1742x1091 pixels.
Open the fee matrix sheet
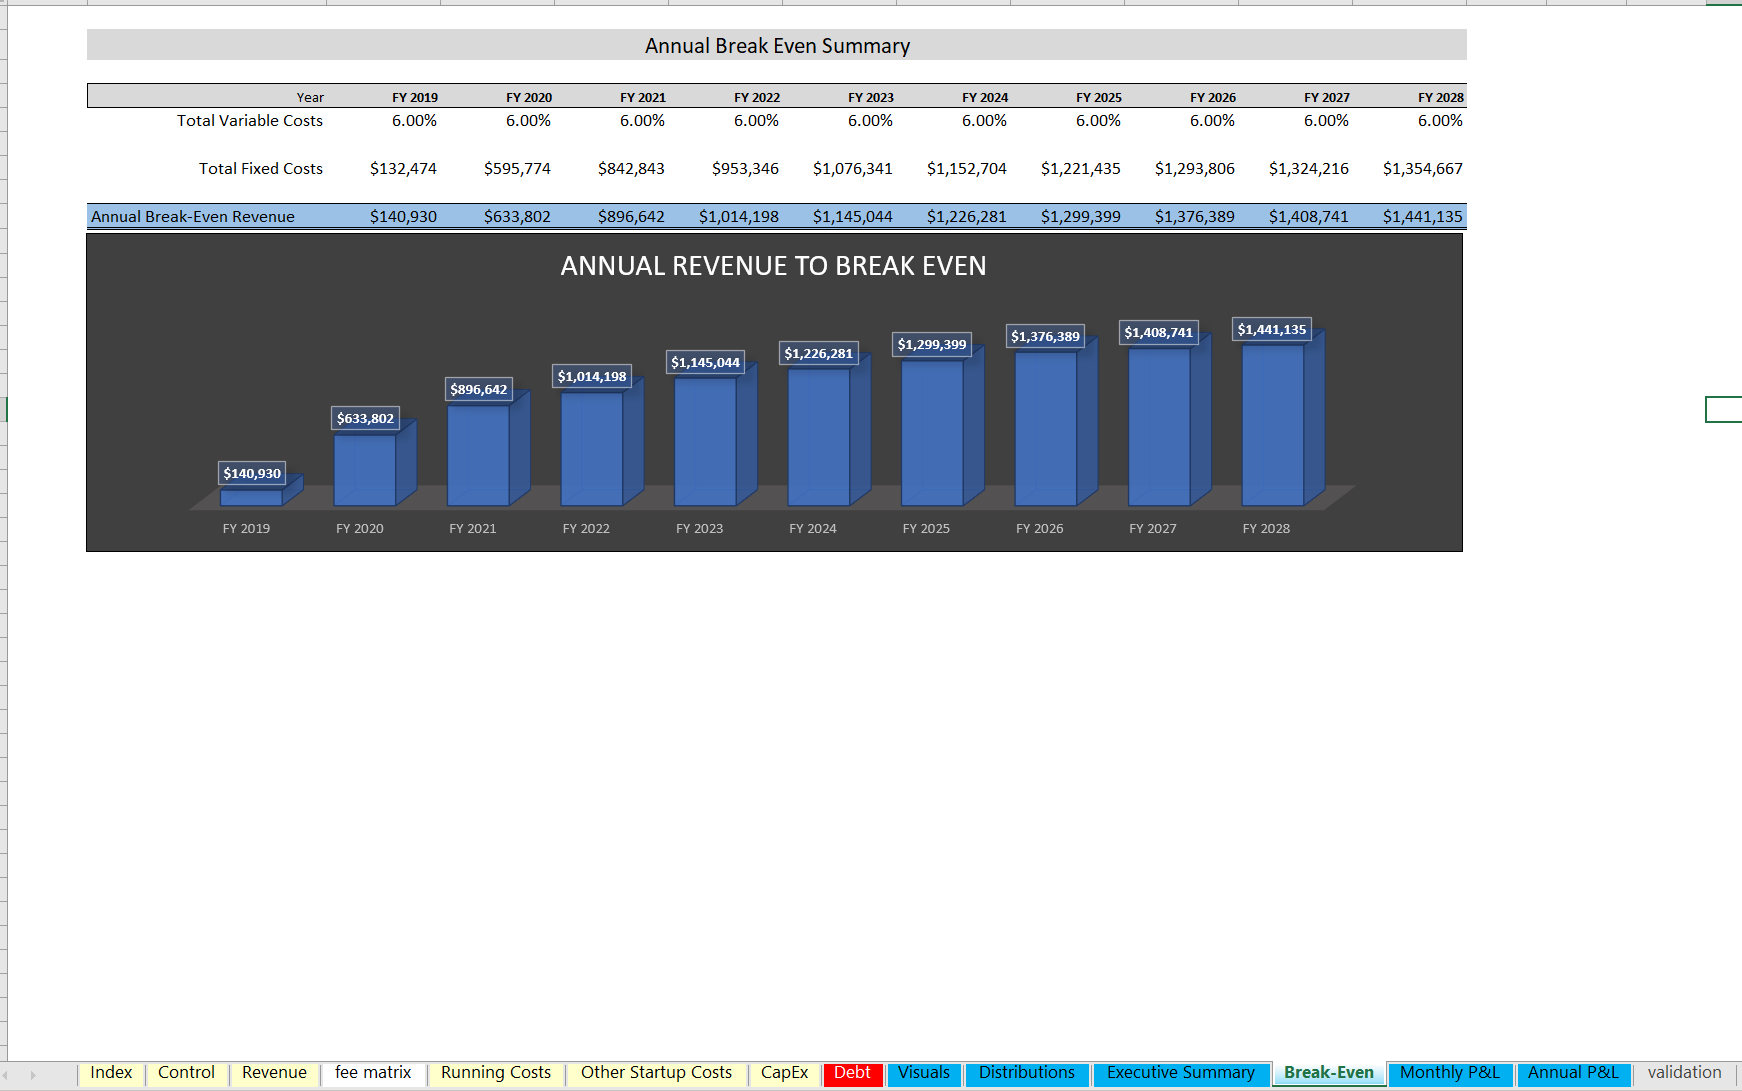371,1072
